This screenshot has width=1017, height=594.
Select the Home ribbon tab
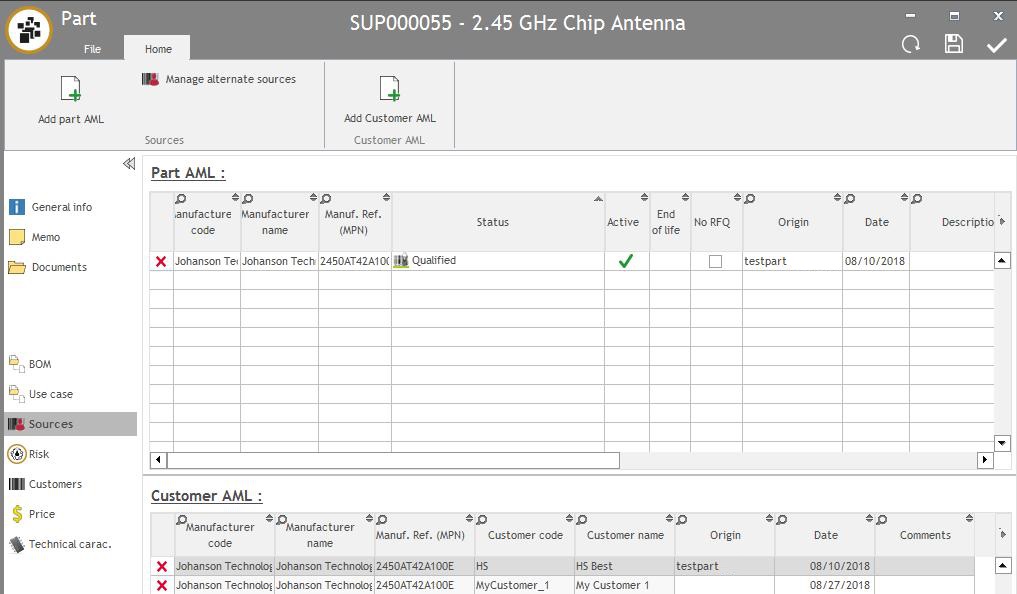pos(158,49)
